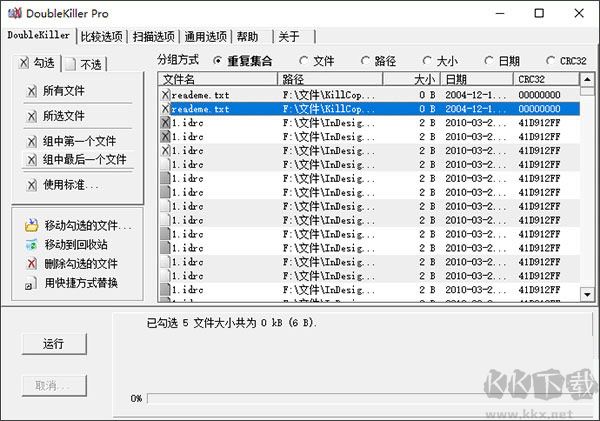Viewport: 600px width, 421px height.
Task: Click 所选文件 to check selected files
Action: click(64, 116)
